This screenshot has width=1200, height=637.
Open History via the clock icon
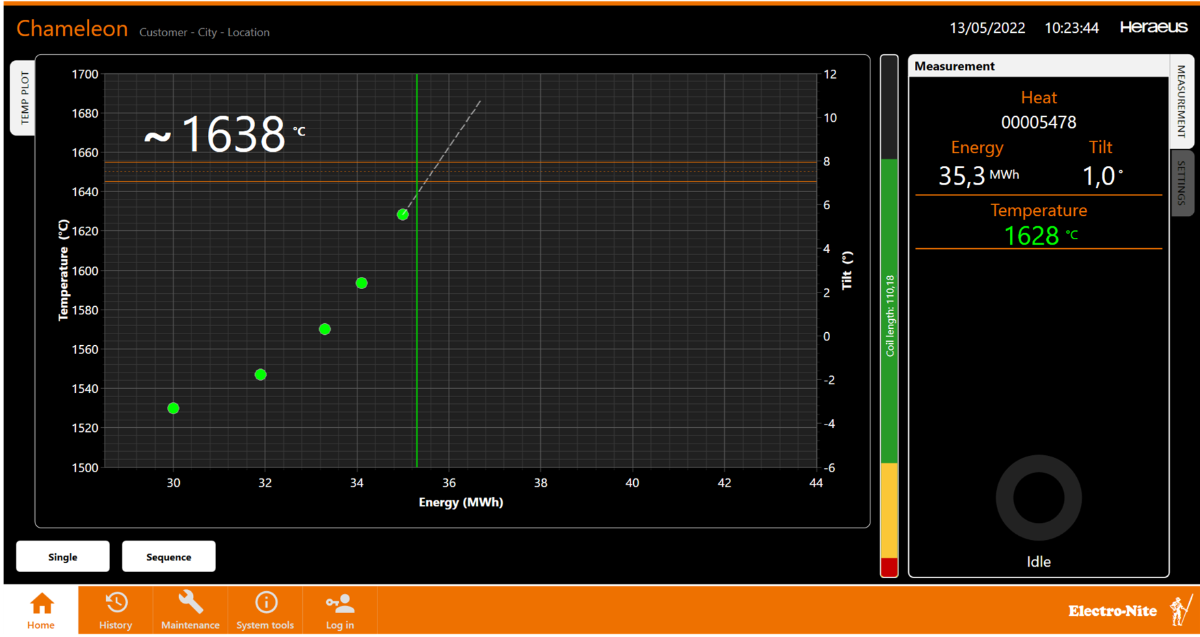click(116, 602)
